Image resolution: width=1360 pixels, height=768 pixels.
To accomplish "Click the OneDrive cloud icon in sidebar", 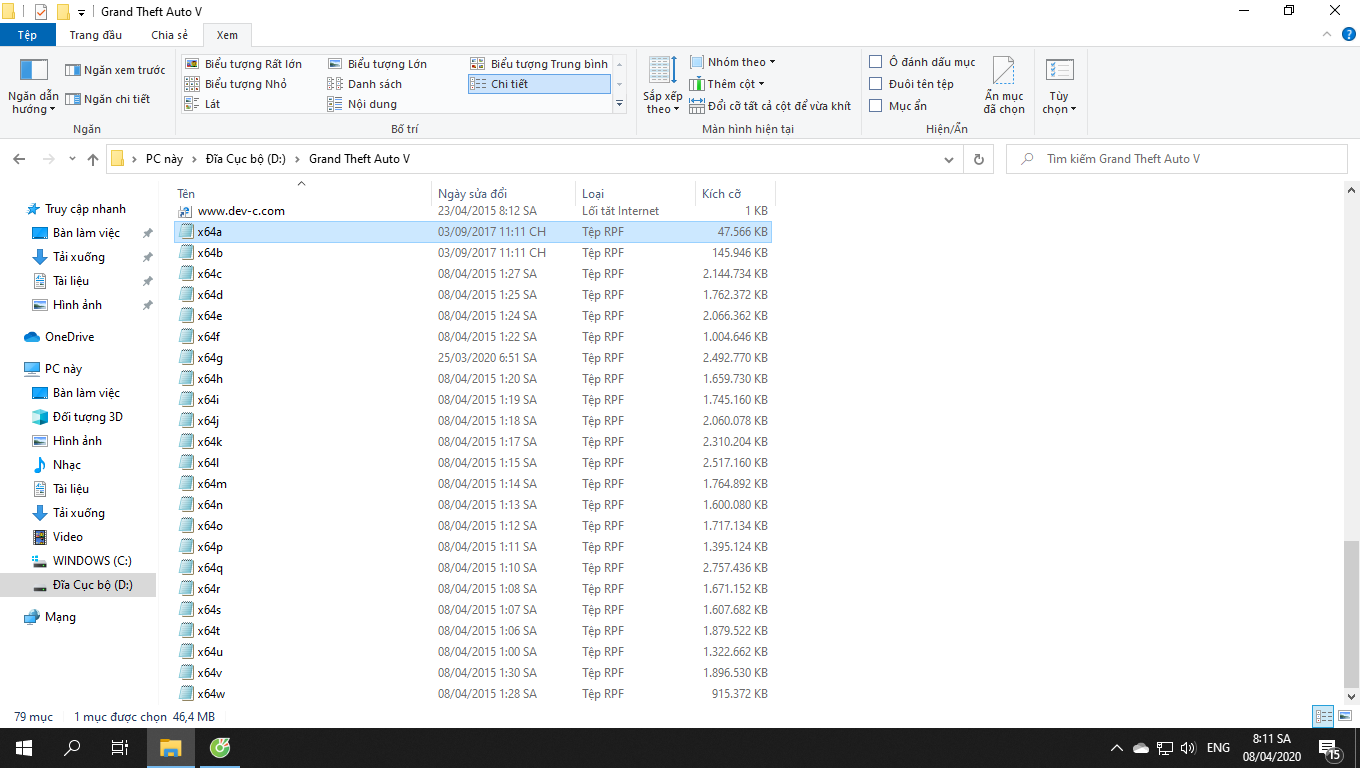I will click(x=31, y=337).
